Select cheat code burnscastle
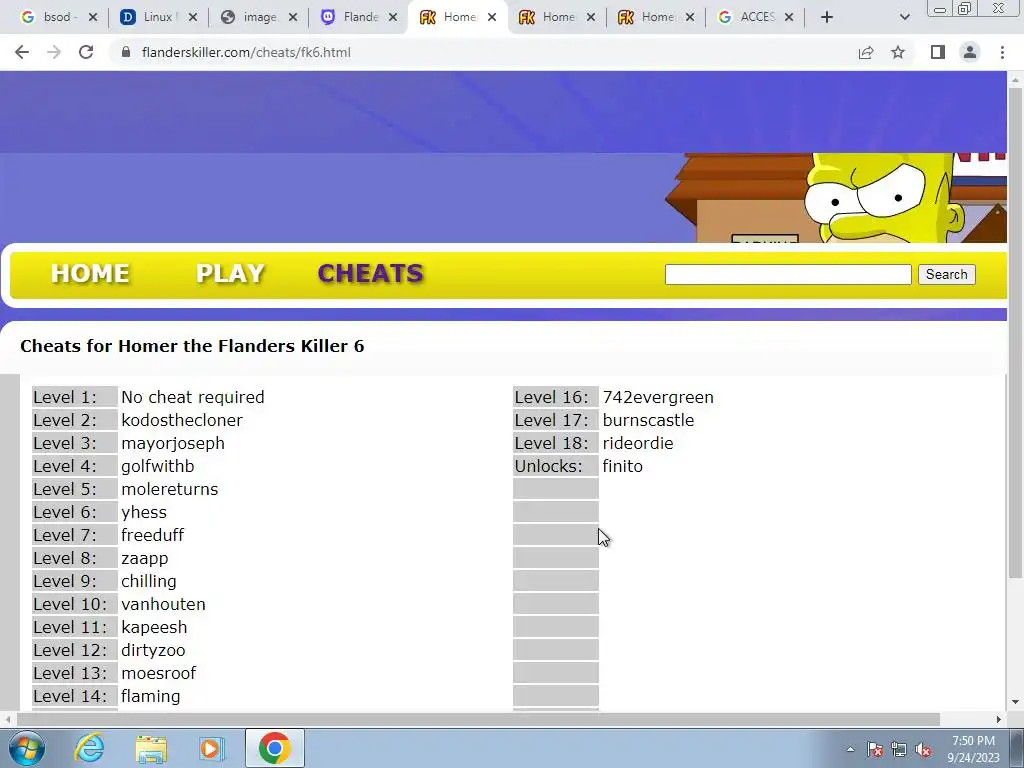 click(648, 420)
